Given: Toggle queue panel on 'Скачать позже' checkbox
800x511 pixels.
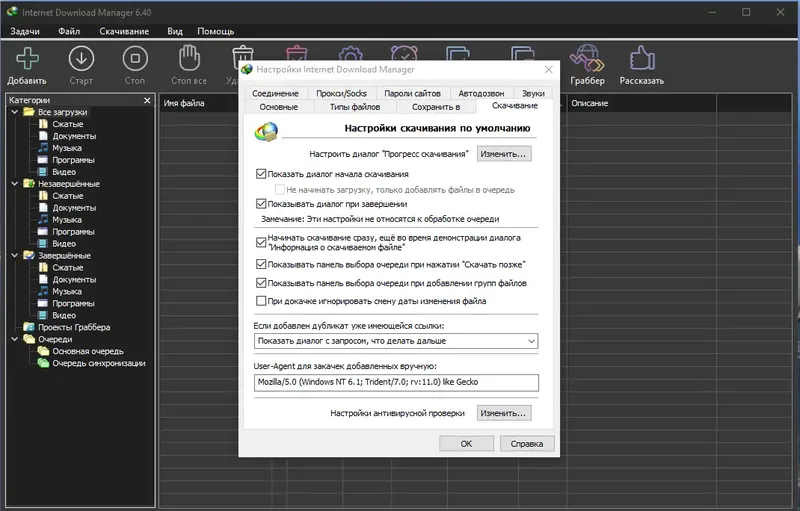Looking at the screenshot, I should (261, 264).
